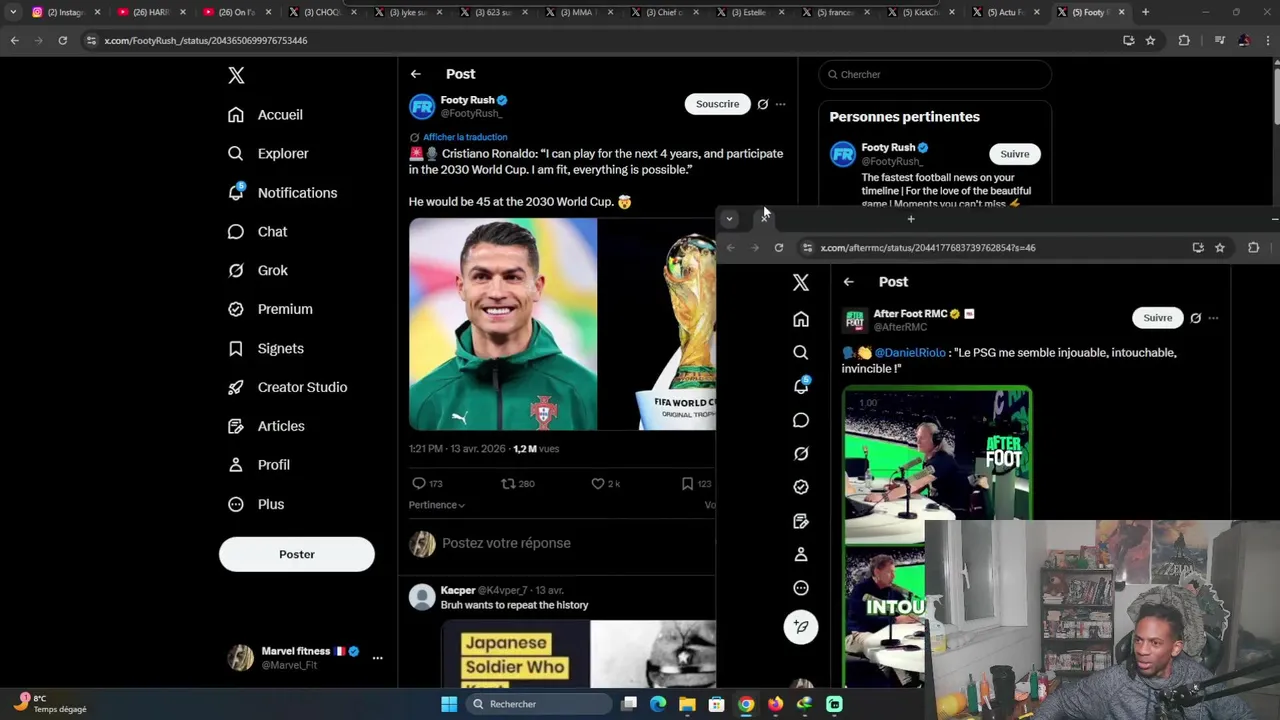This screenshot has height=720, width=1280.
Task: Go back from the After Foot RMC post
Action: [x=848, y=282]
